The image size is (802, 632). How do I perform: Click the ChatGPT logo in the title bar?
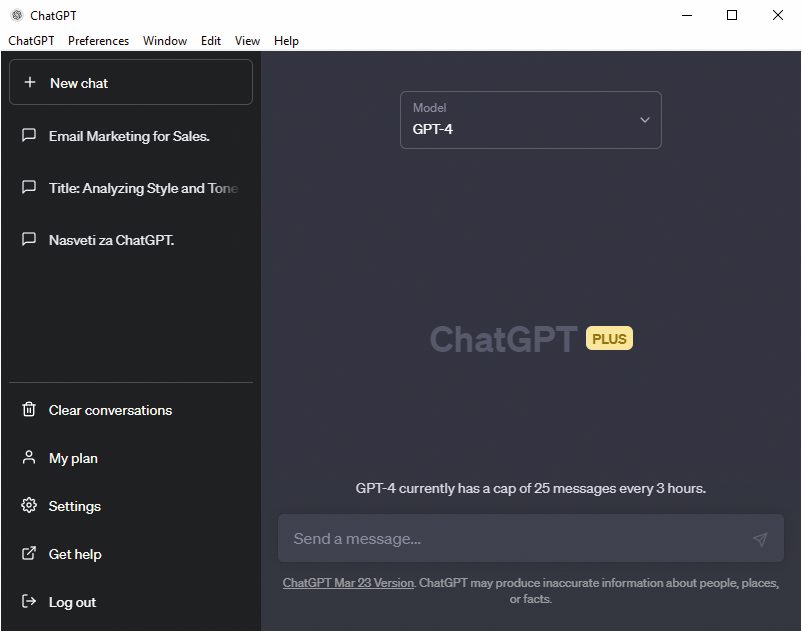point(17,15)
